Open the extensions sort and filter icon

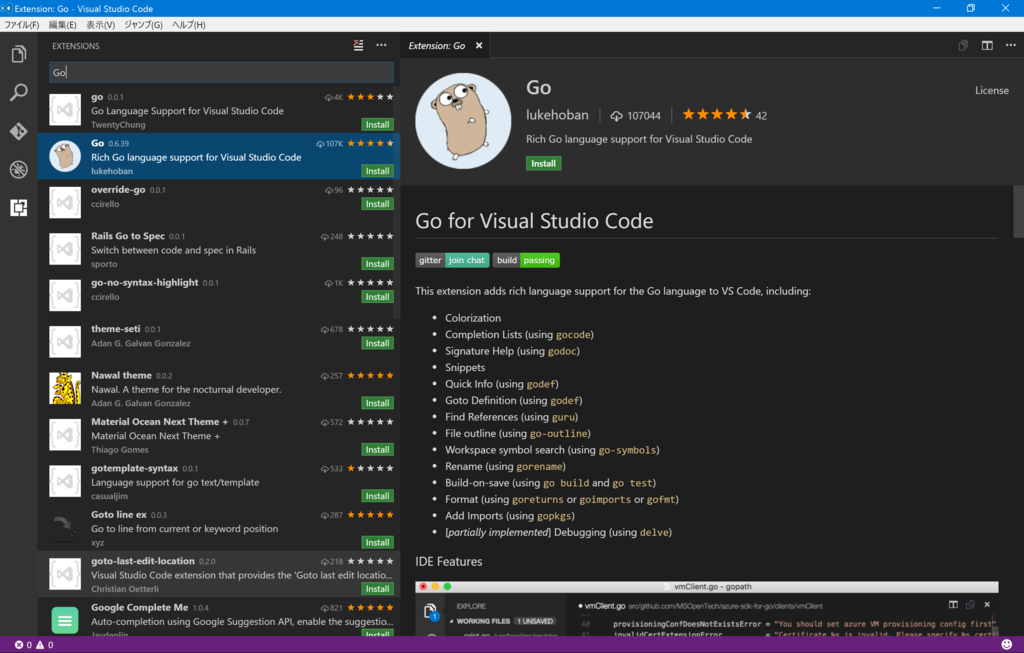click(x=358, y=45)
